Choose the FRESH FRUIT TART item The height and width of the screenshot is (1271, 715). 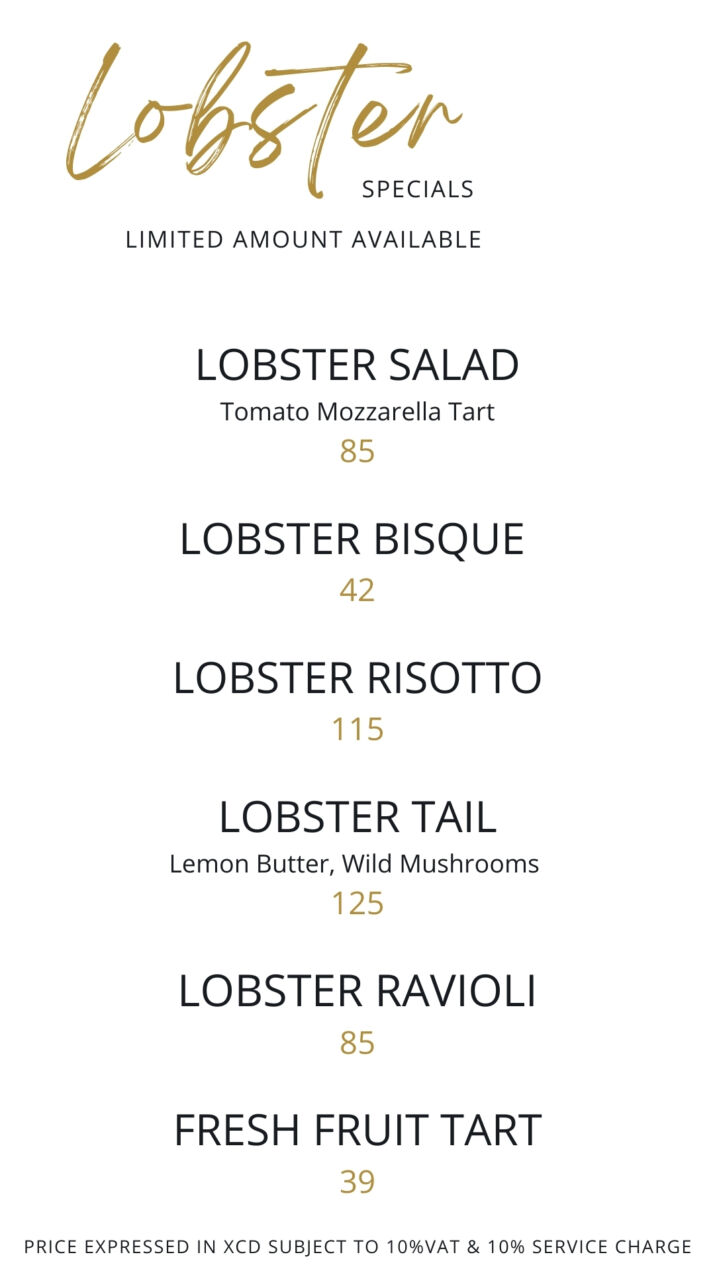pyautogui.click(x=357, y=1130)
